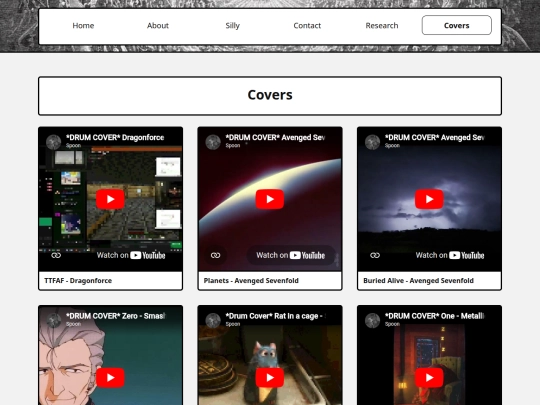Copy link icon on Dragonforce video

point(56,255)
